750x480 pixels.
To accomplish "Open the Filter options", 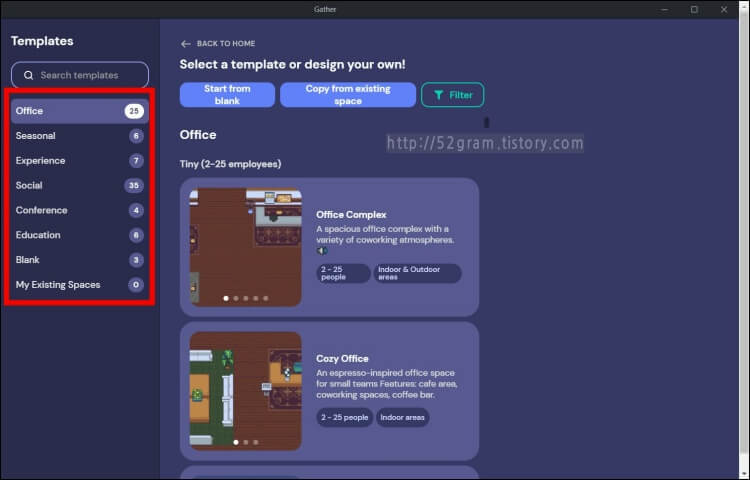I will point(452,95).
